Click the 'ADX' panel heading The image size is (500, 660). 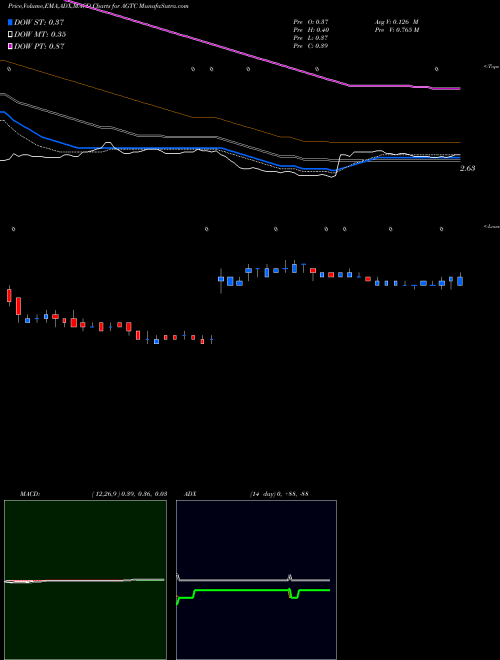point(190,493)
